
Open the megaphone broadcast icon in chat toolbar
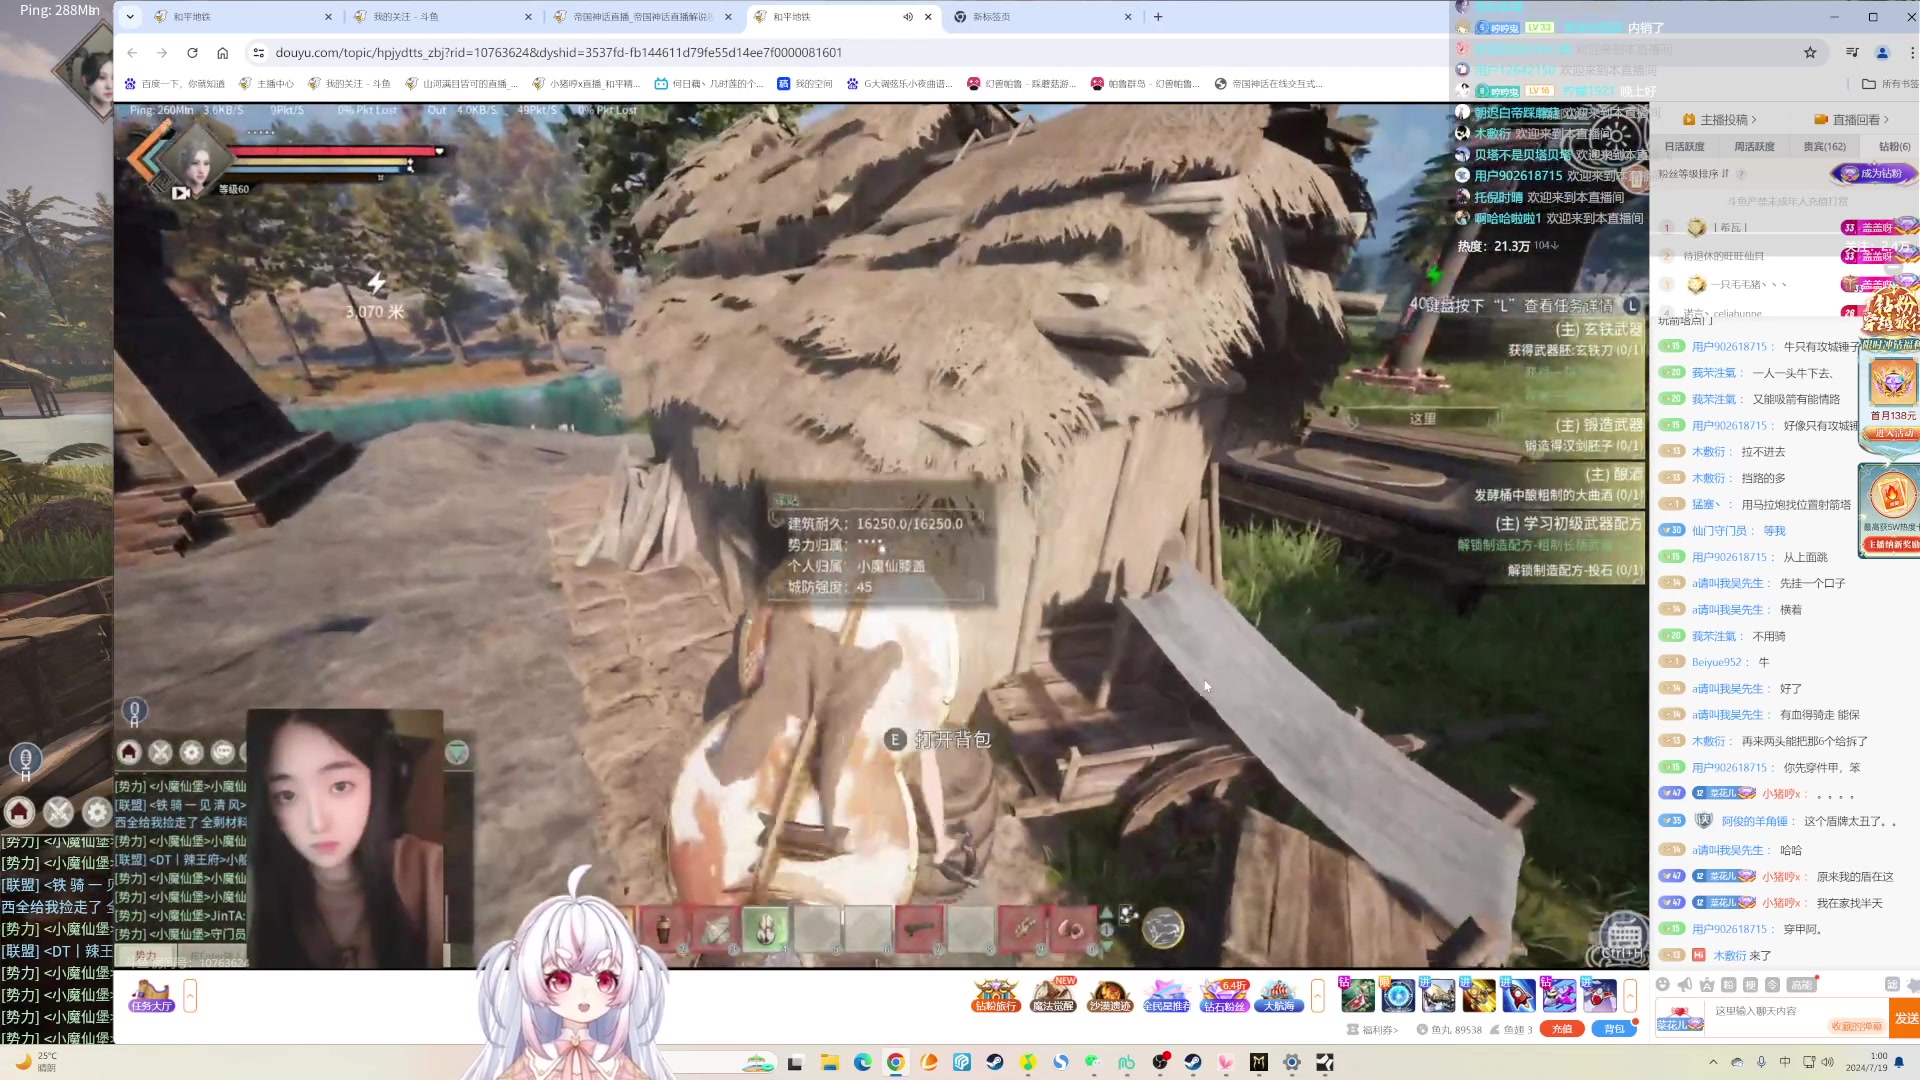pyautogui.click(x=1685, y=985)
